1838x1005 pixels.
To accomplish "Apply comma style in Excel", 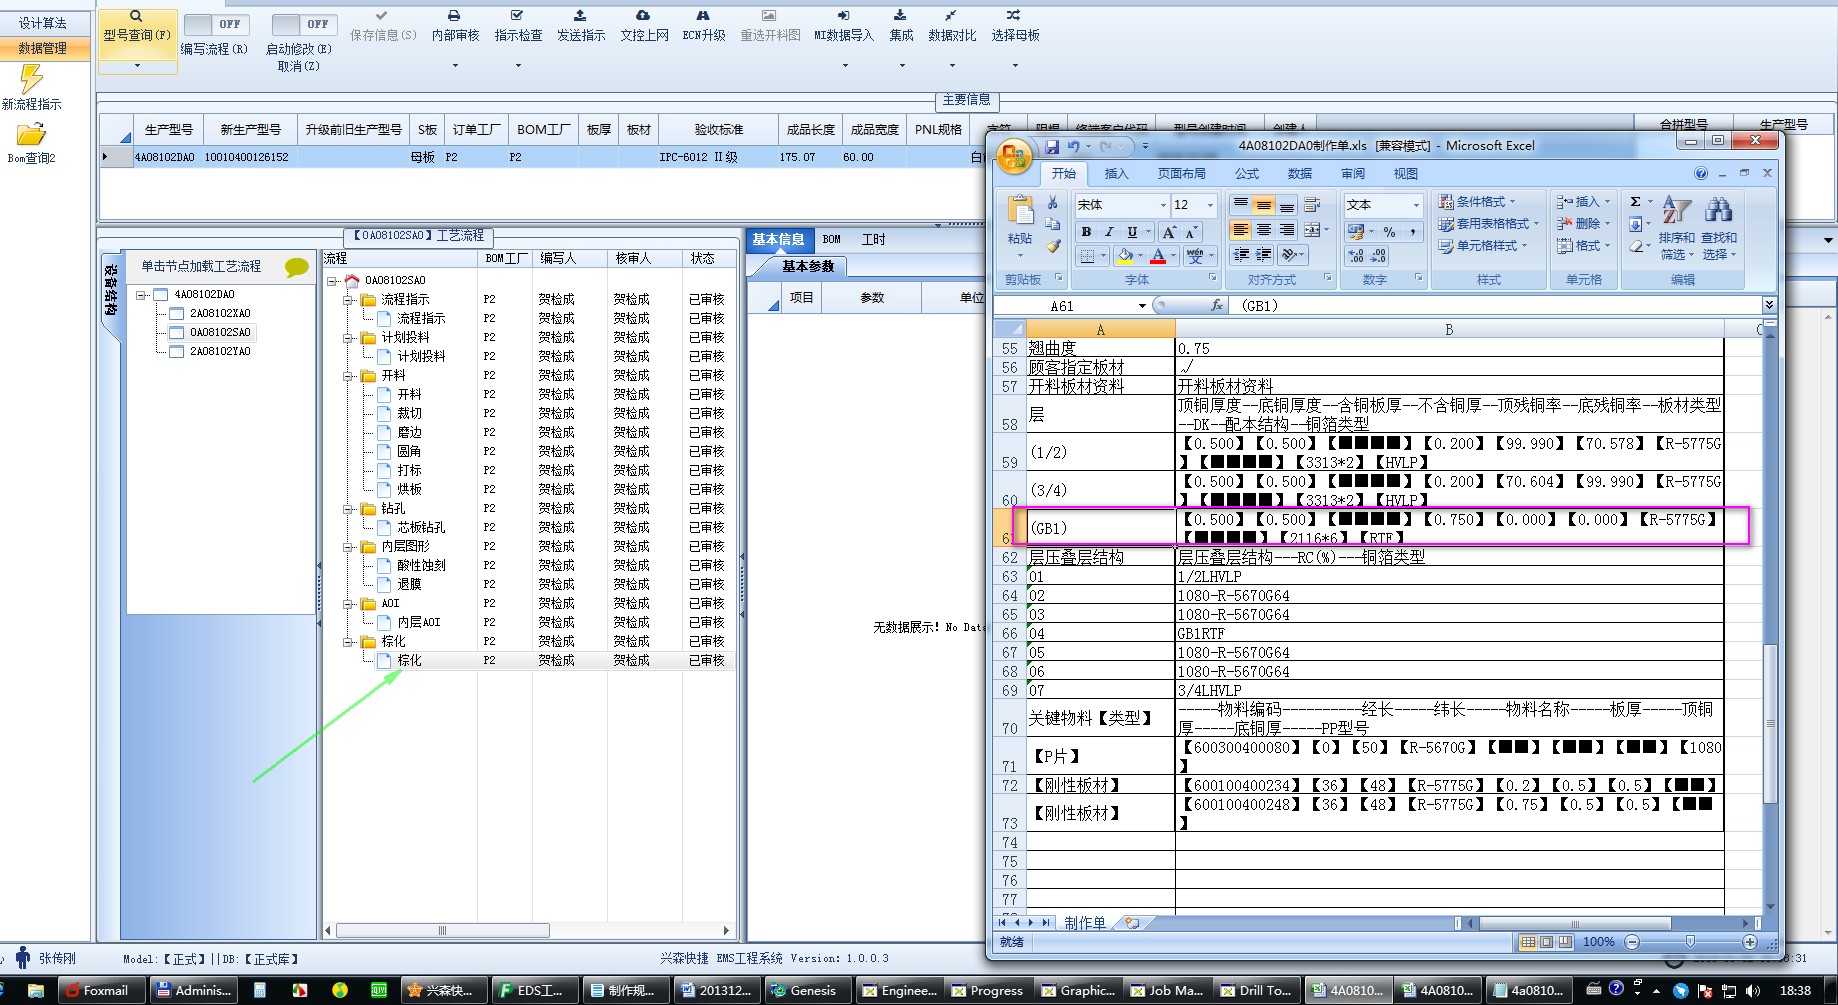I will tap(1413, 232).
